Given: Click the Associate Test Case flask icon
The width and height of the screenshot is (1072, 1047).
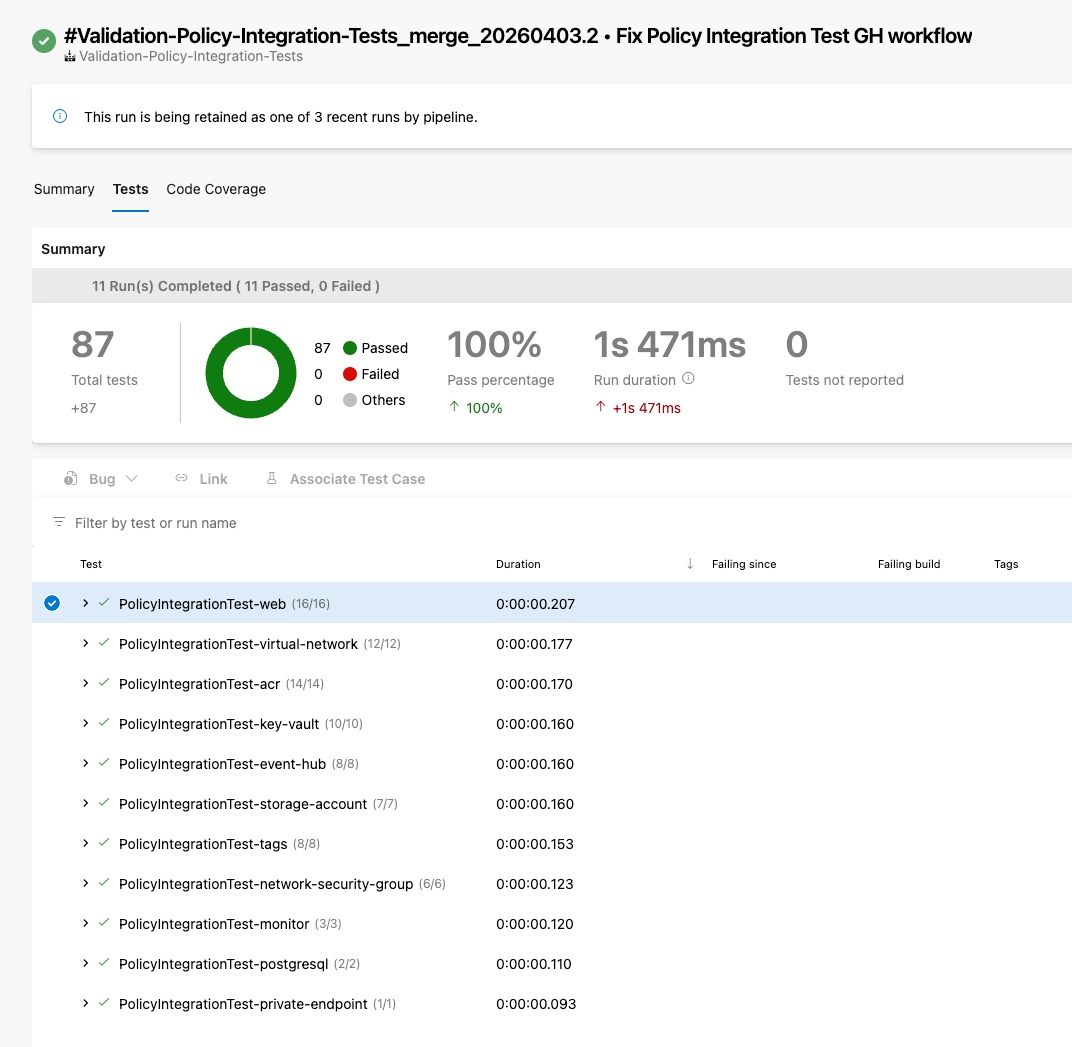Looking at the screenshot, I should coord(271,479).
